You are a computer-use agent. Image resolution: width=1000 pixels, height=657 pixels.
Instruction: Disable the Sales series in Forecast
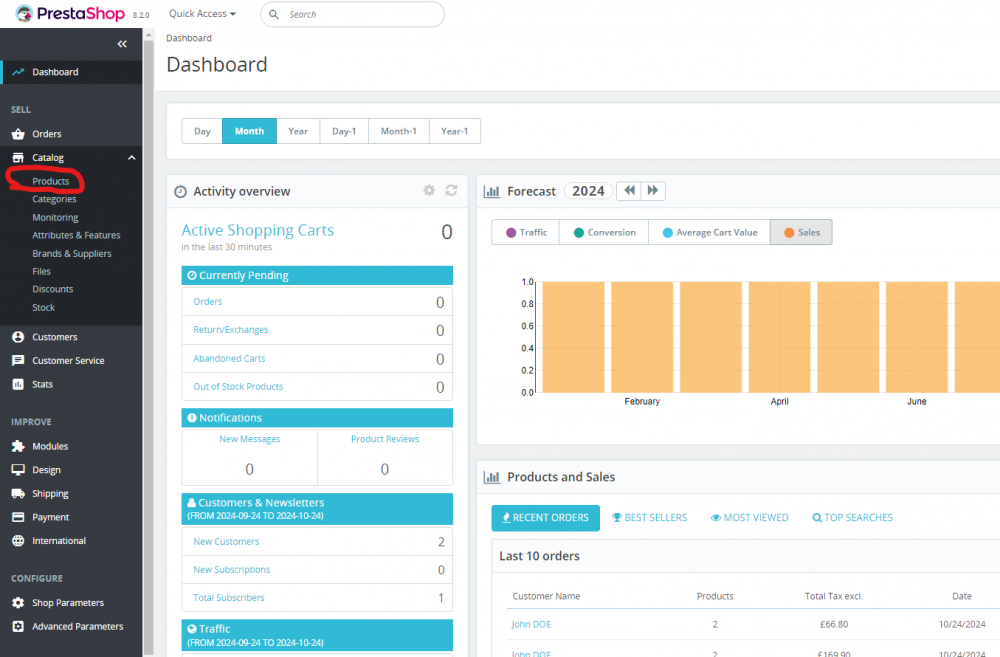coord(800,231)
